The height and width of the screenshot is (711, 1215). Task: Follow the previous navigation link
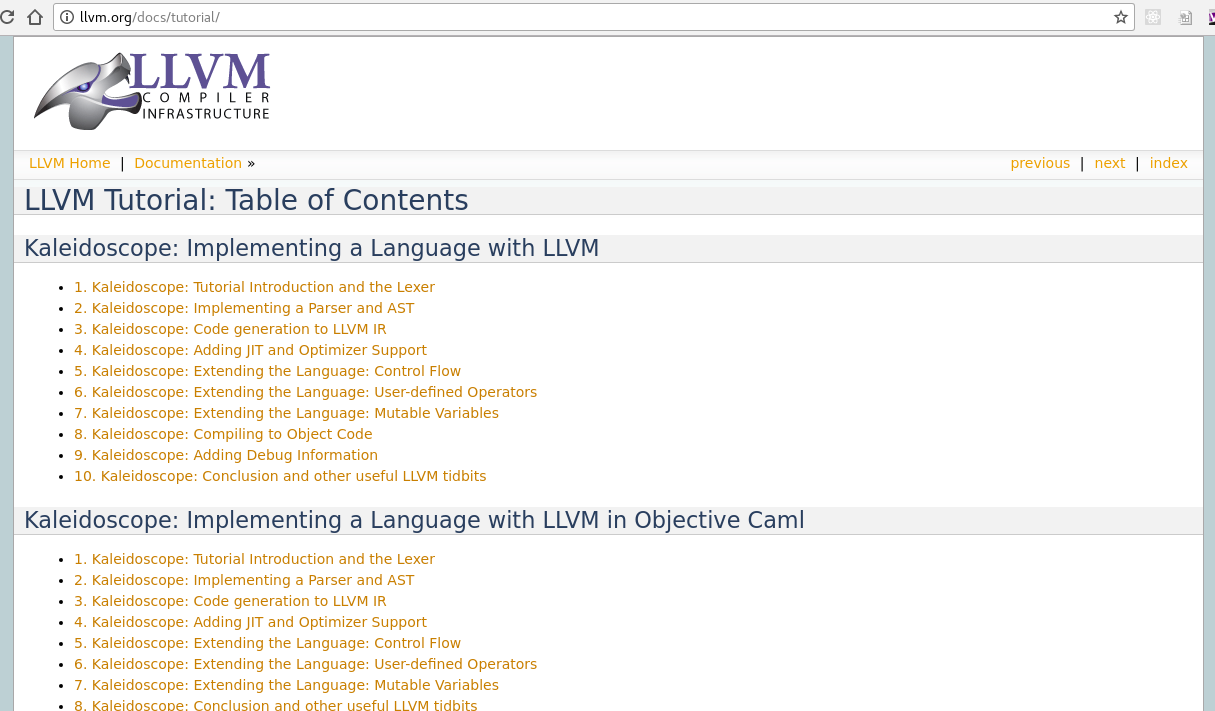pos(1040,163)
